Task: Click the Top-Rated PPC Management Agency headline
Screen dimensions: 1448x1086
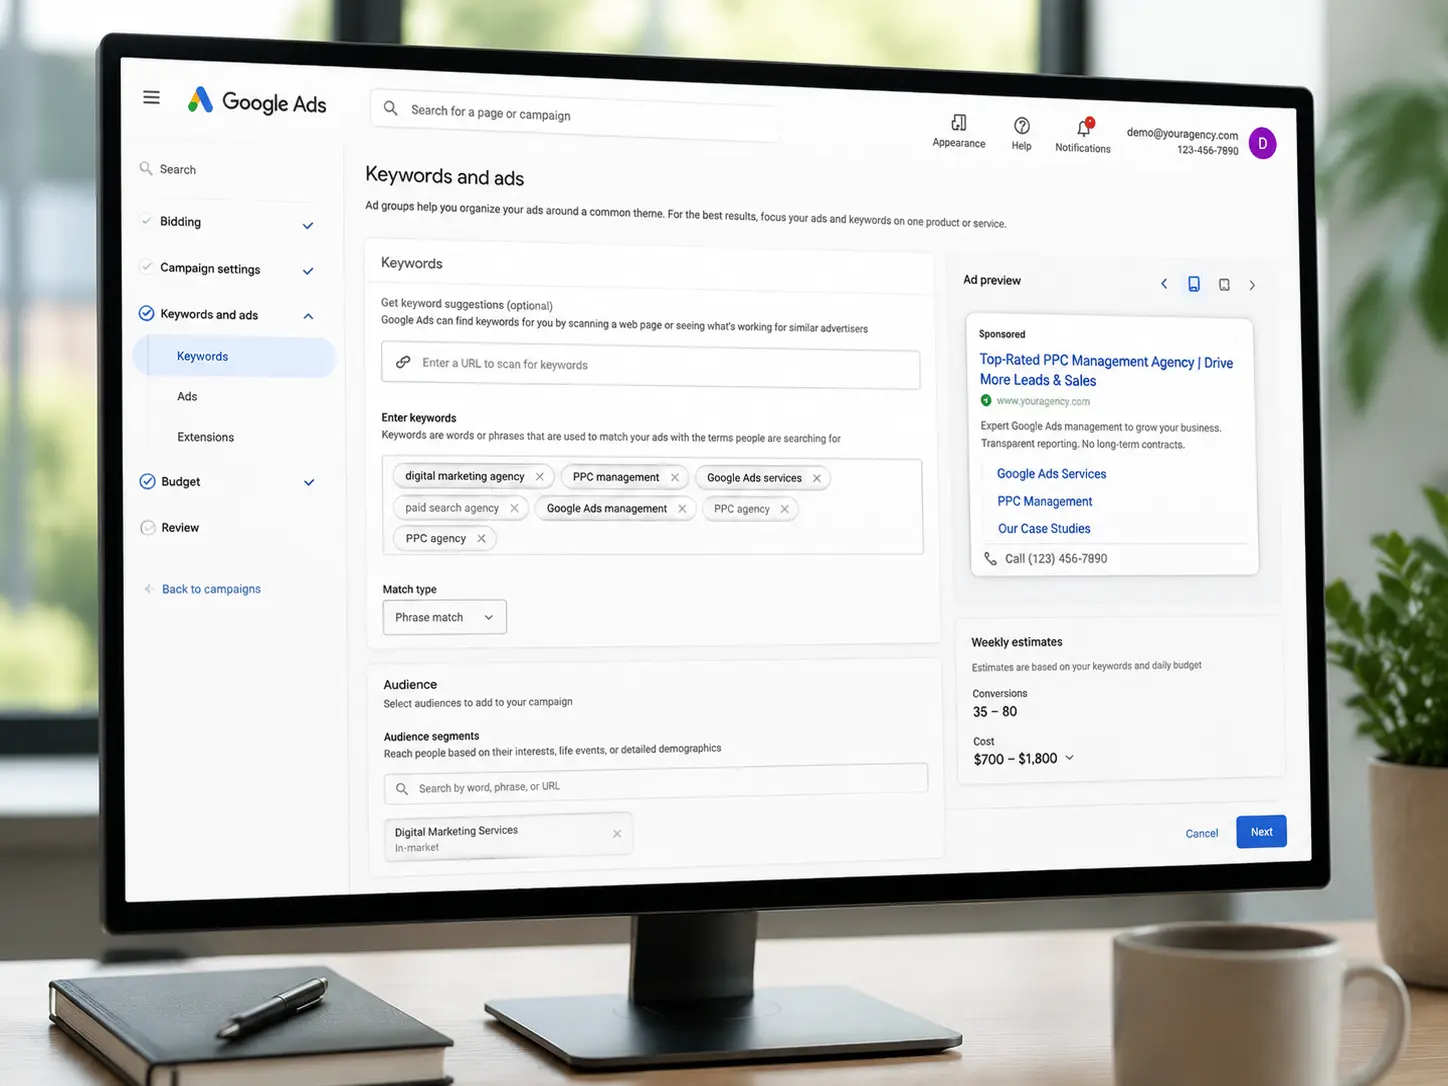Action: pos(1106,370)
